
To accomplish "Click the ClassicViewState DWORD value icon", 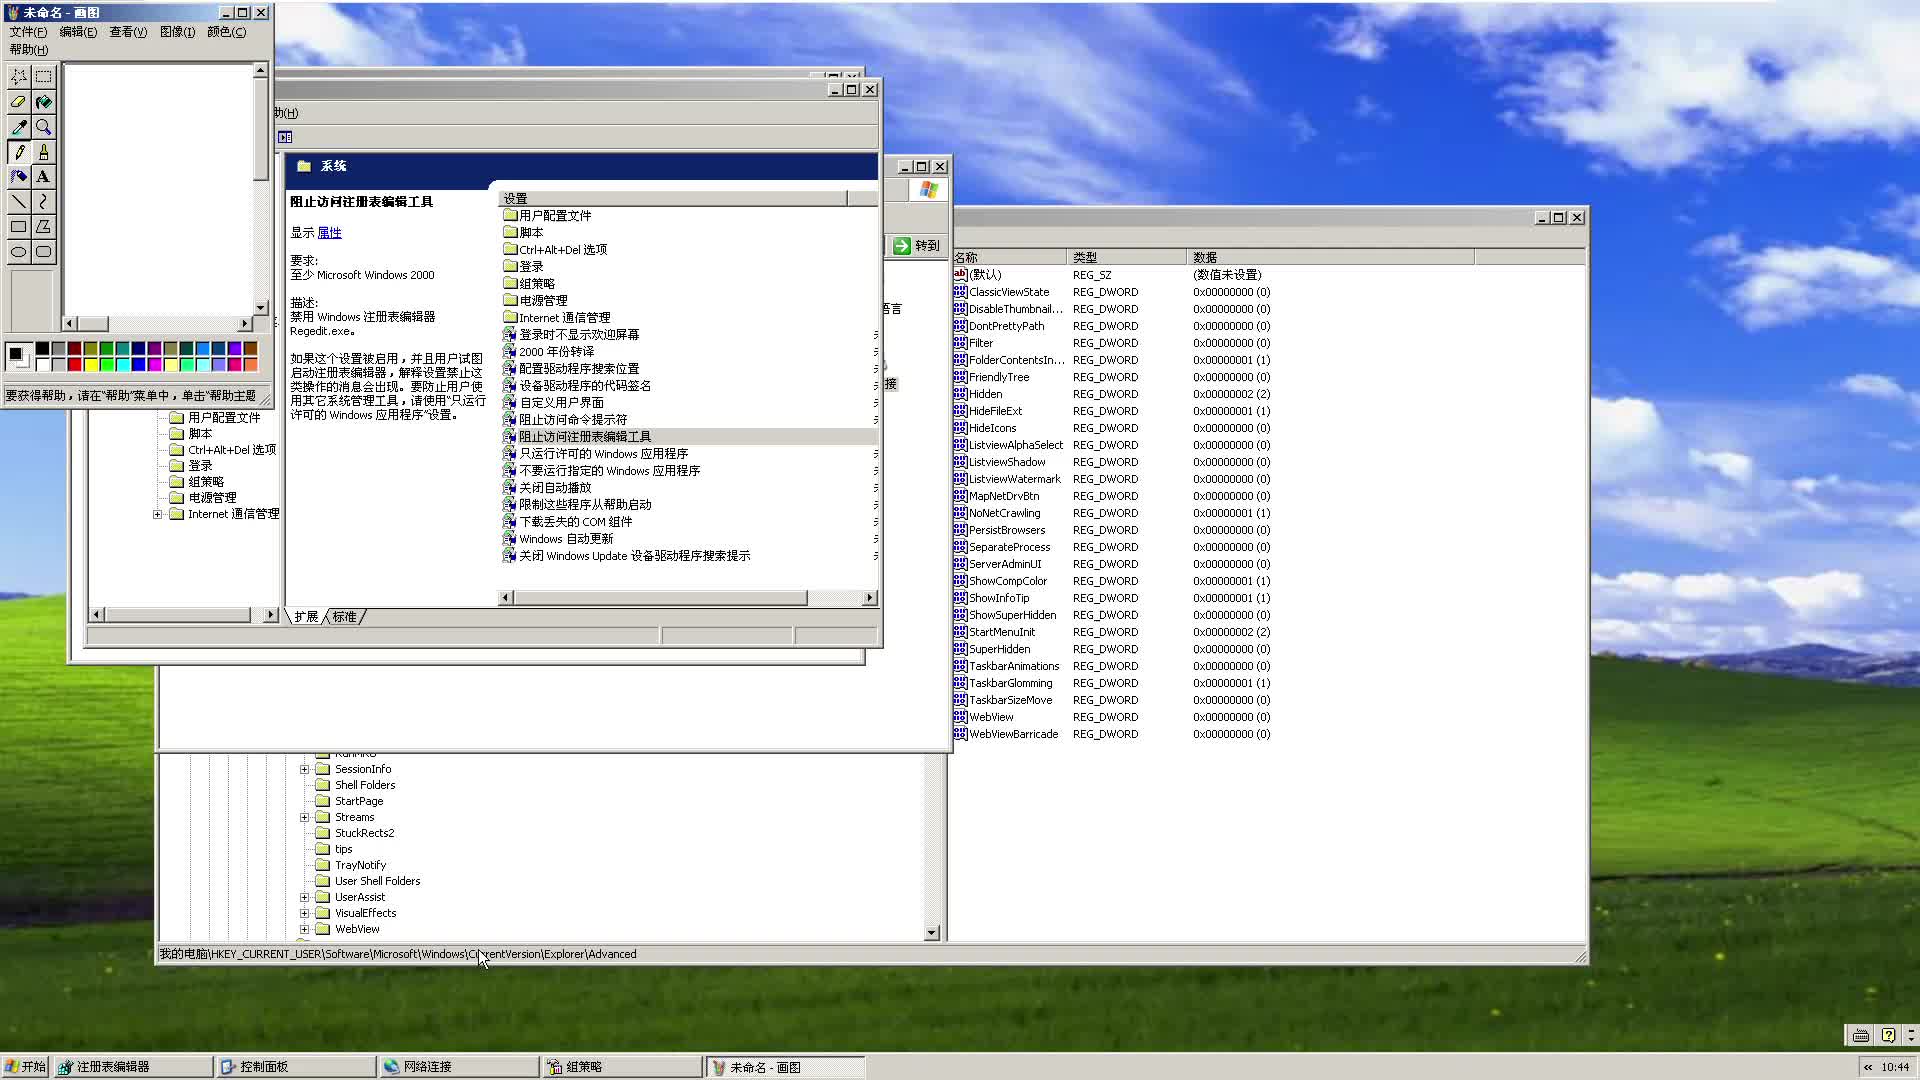I will click(960, 292).
